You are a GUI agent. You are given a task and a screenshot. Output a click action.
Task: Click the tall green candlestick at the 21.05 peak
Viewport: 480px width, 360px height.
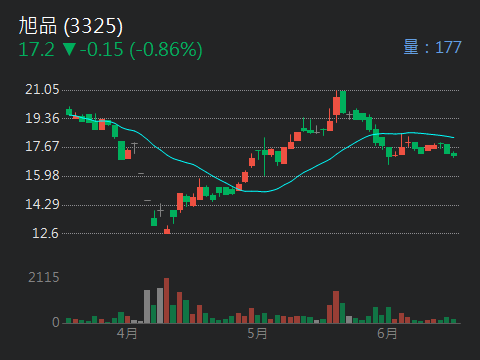[x=343, y=102]
